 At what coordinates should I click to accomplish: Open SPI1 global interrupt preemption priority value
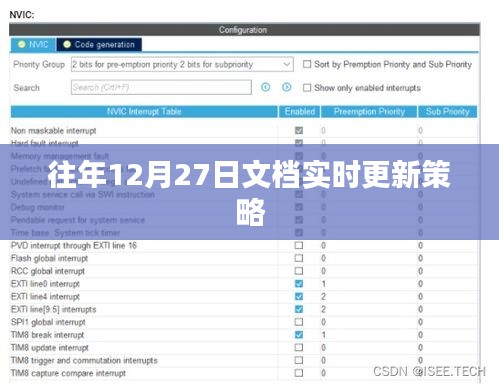pyautogui.click(x=323, y=322)
